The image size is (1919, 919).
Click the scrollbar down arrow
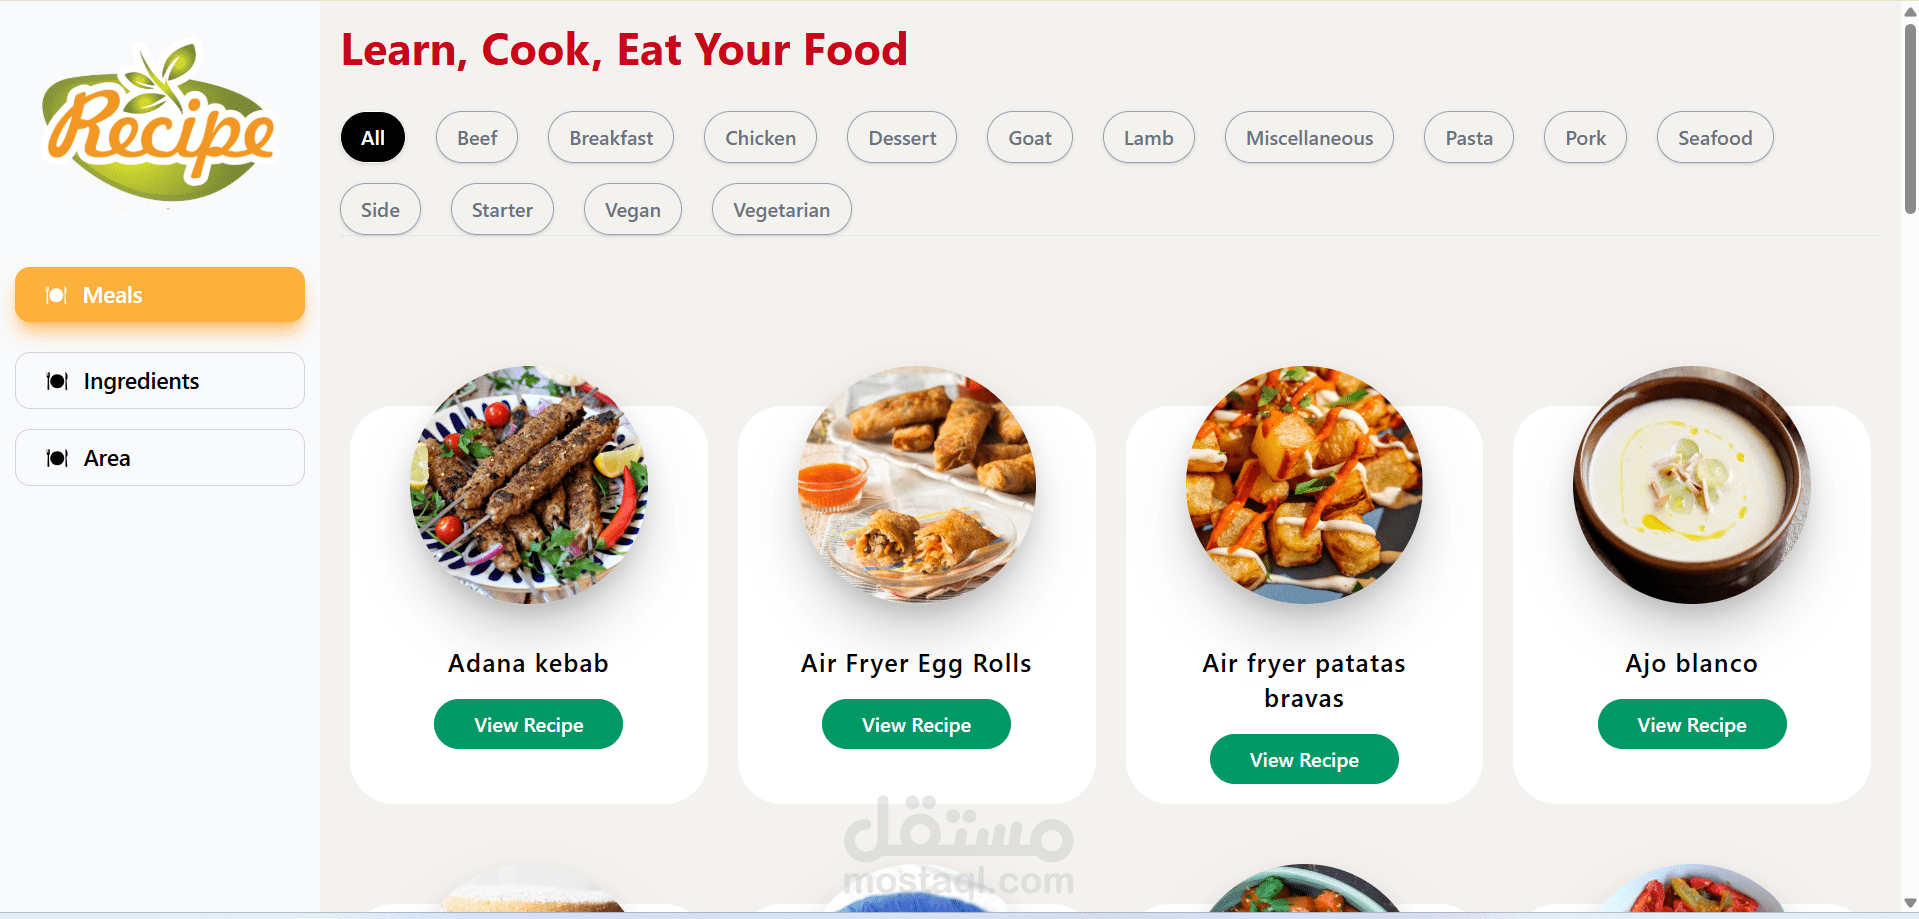tap(1910, 903)
